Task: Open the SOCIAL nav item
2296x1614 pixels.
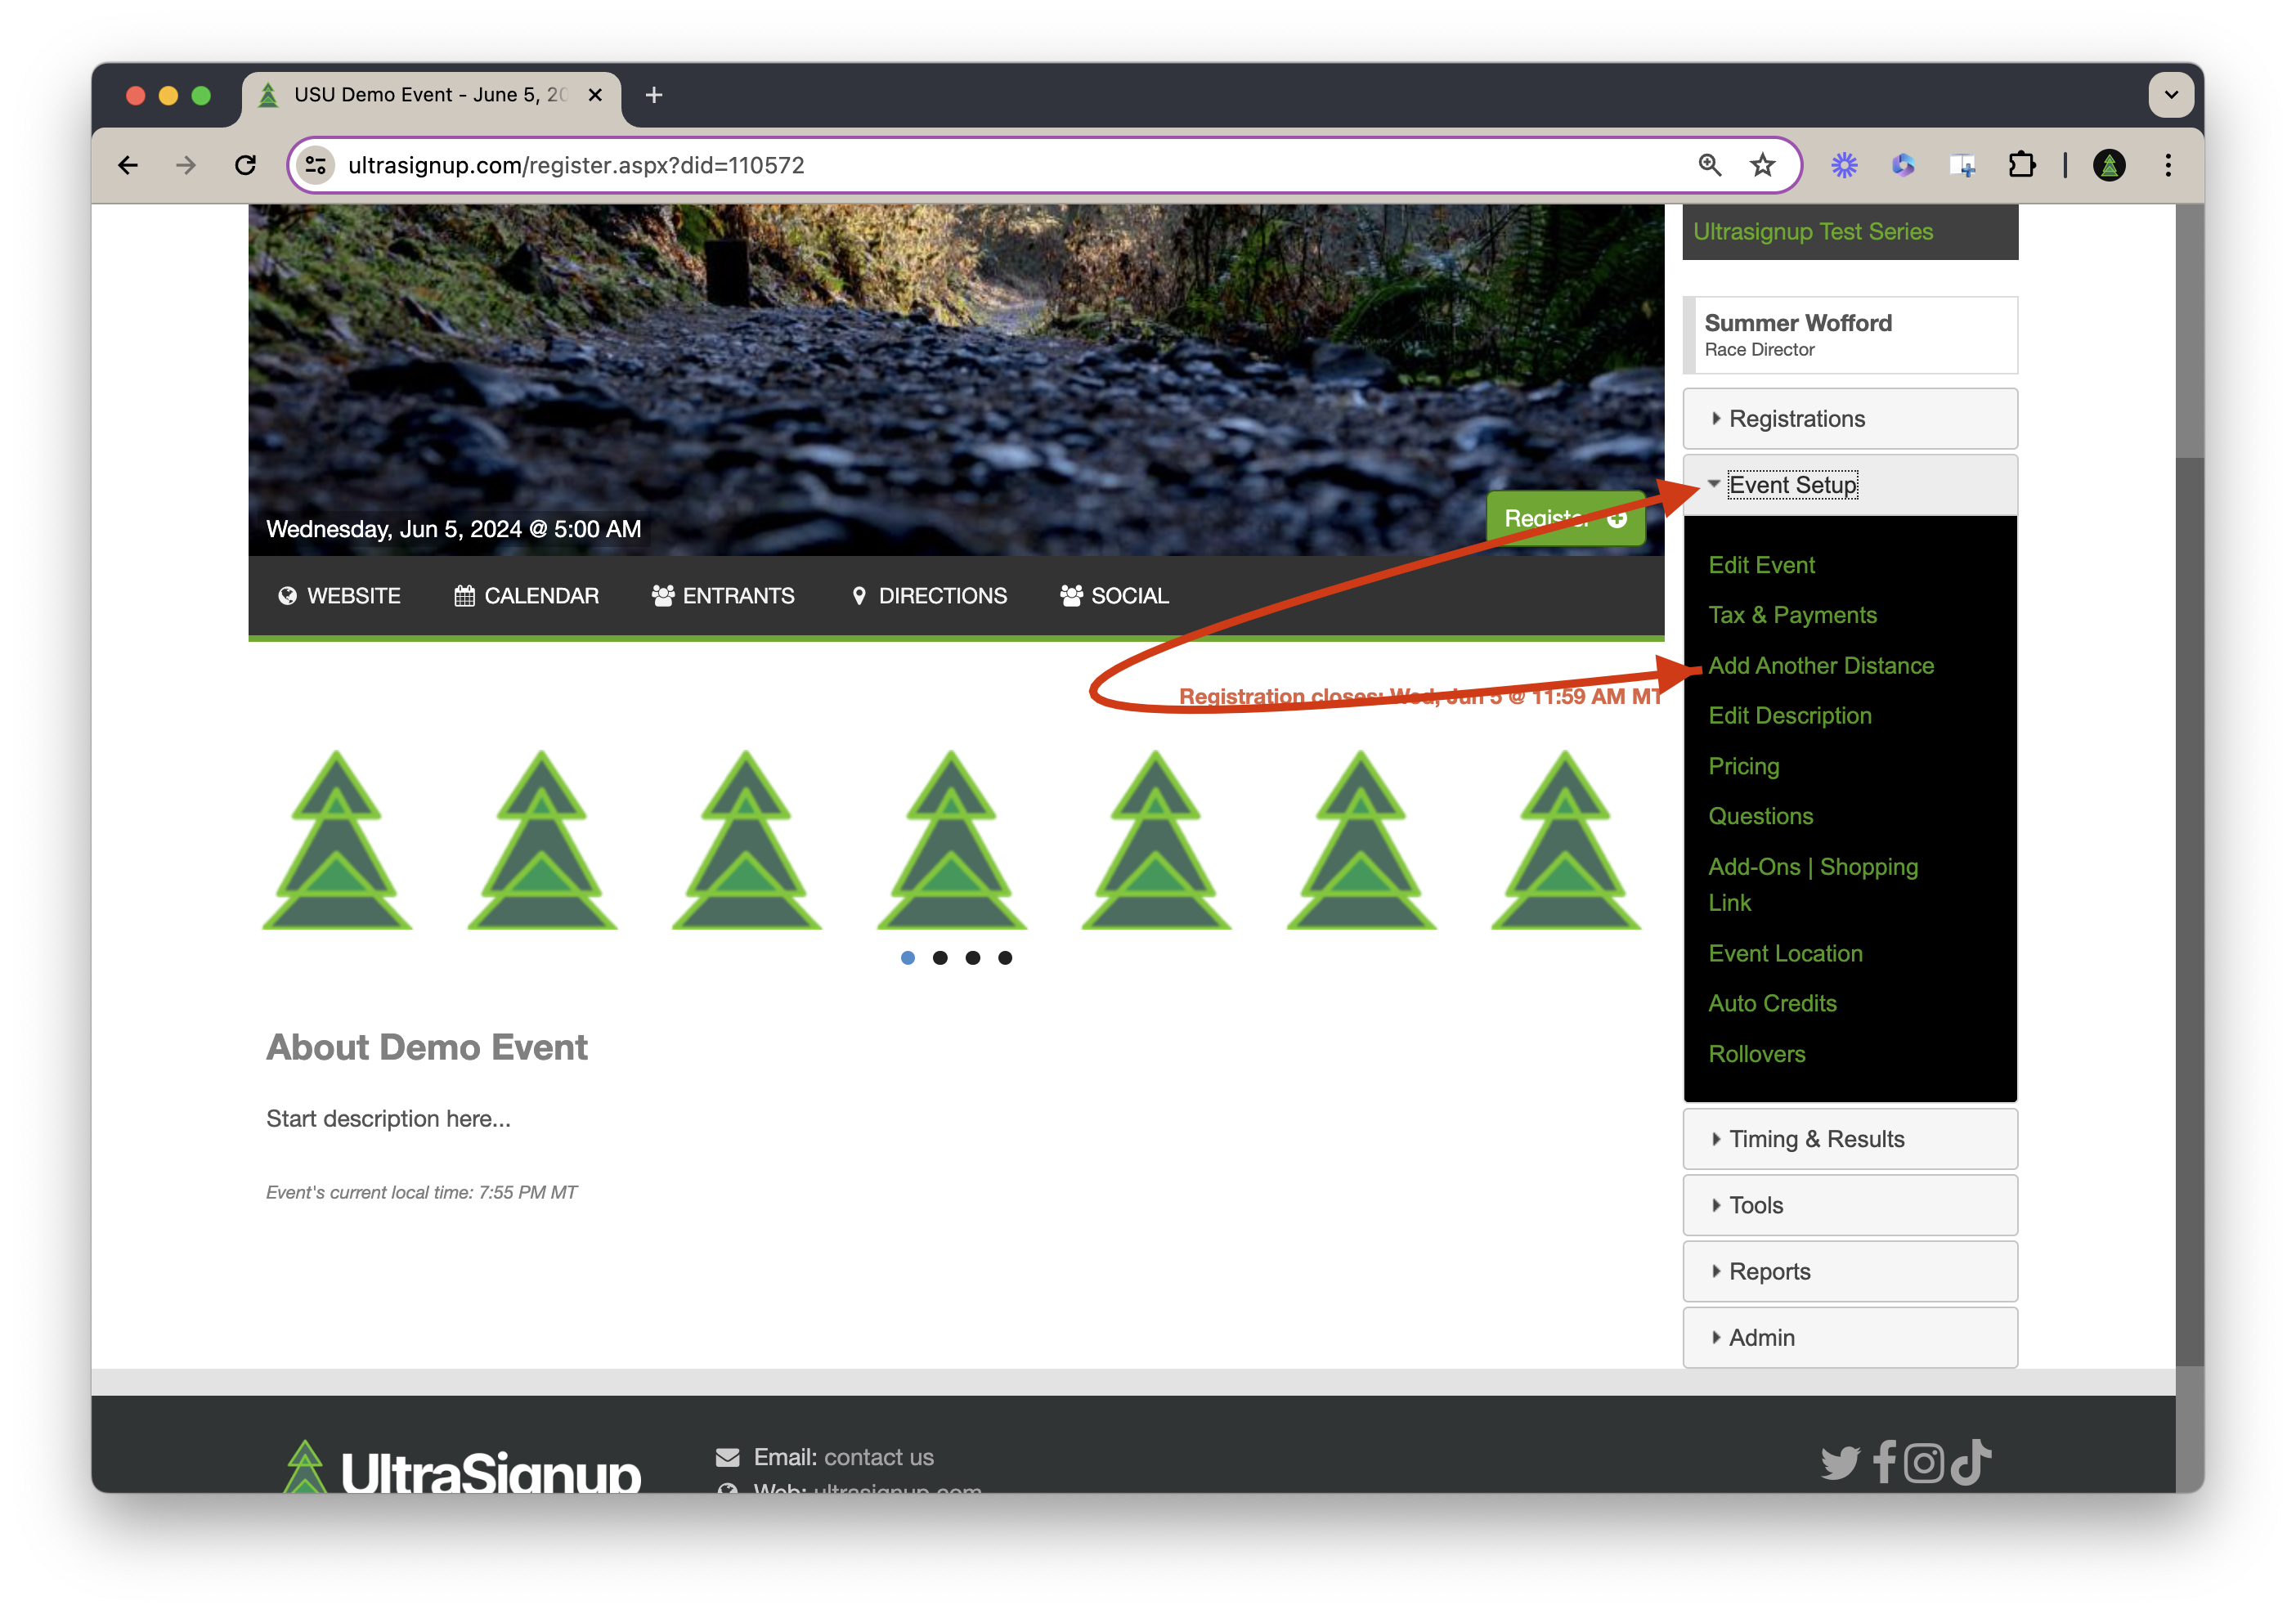Action: pyautogui.click(x=1114, y=596)
